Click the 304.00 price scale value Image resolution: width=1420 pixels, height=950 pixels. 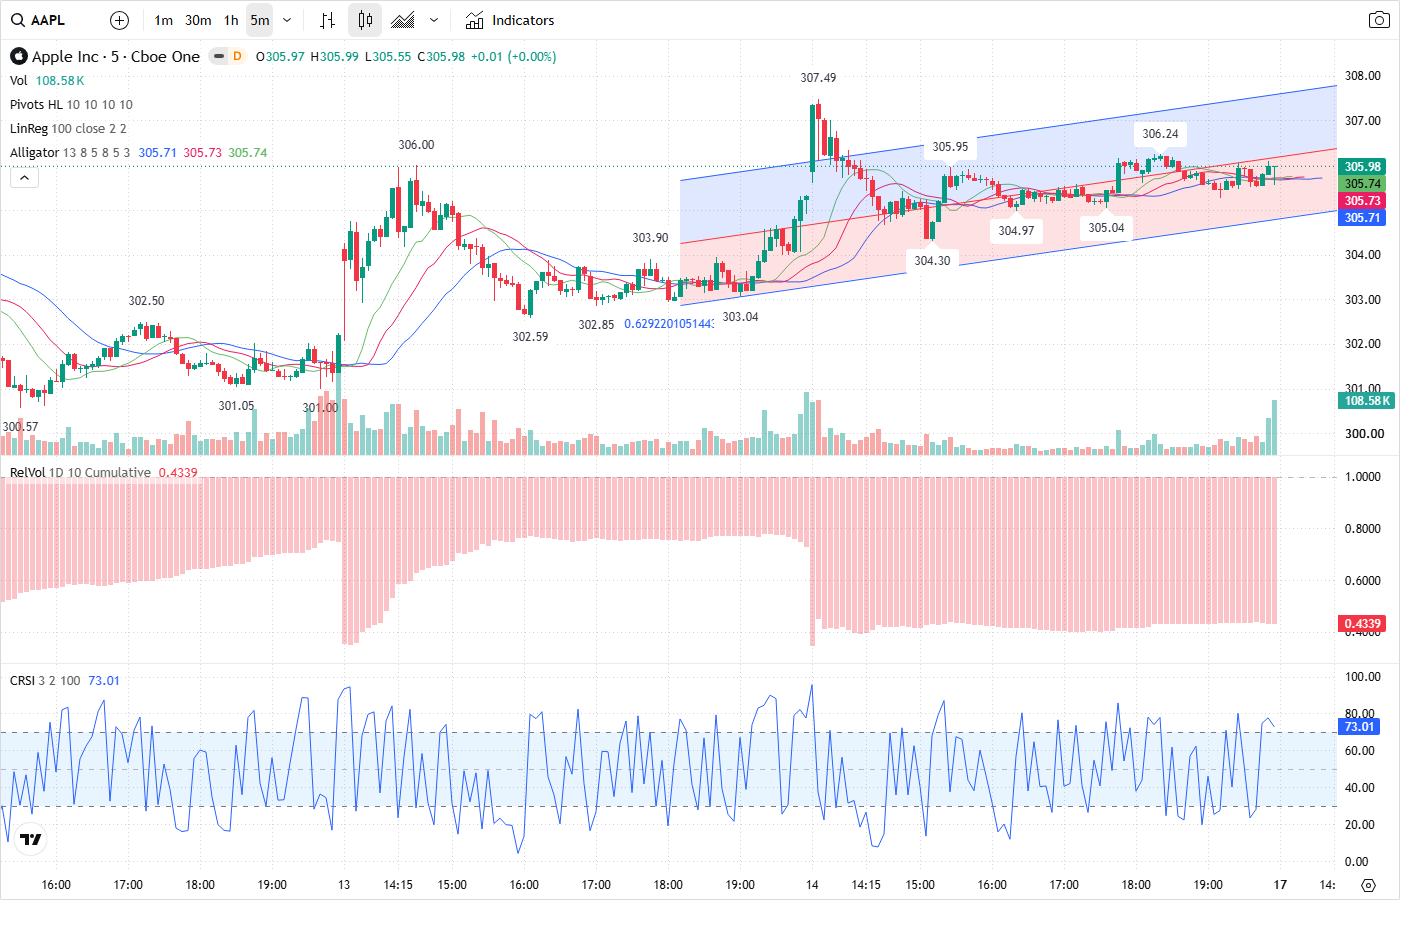pyautogui.click(x=1362, y=254)
